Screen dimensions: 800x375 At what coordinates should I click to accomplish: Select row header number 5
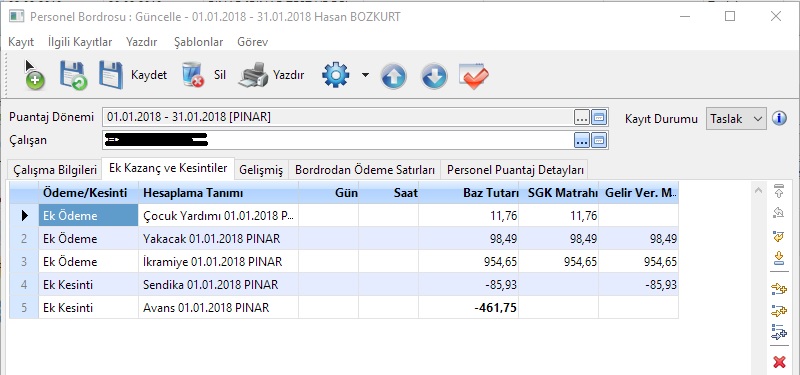tap(23, 307)
